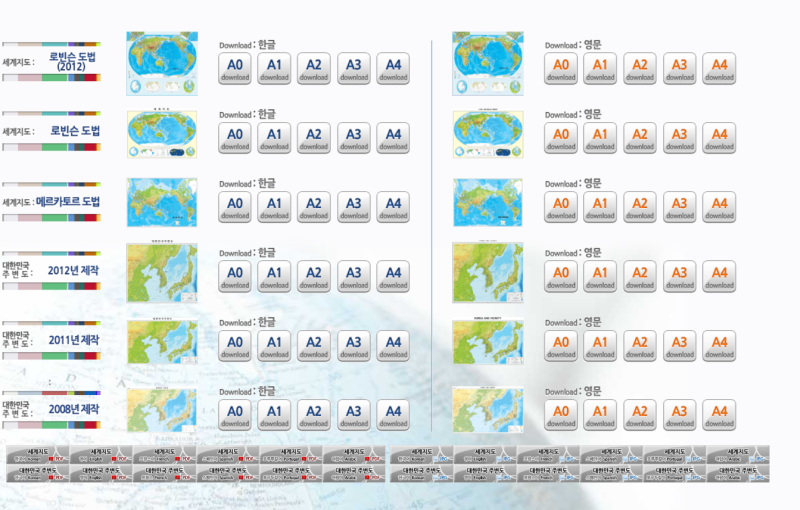
Task: Open English 2008년 제작 Korea map thumbnail
Action: (488, 410)
